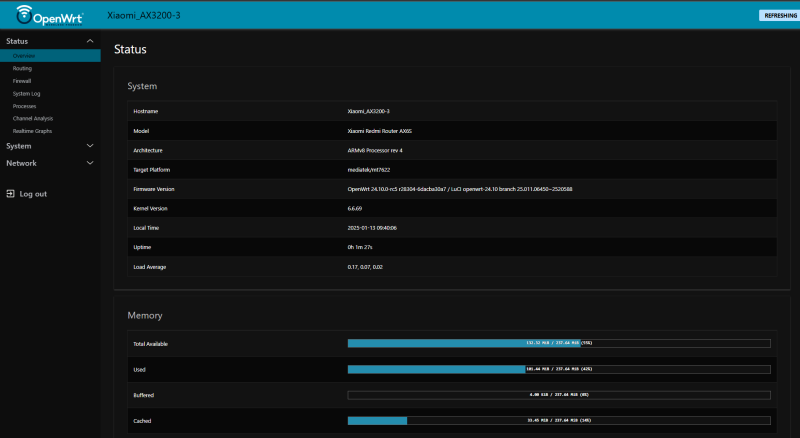Screen dimensions: 800x438
Task: Expand the Network menu chevron
Action: tap(90, 163)
